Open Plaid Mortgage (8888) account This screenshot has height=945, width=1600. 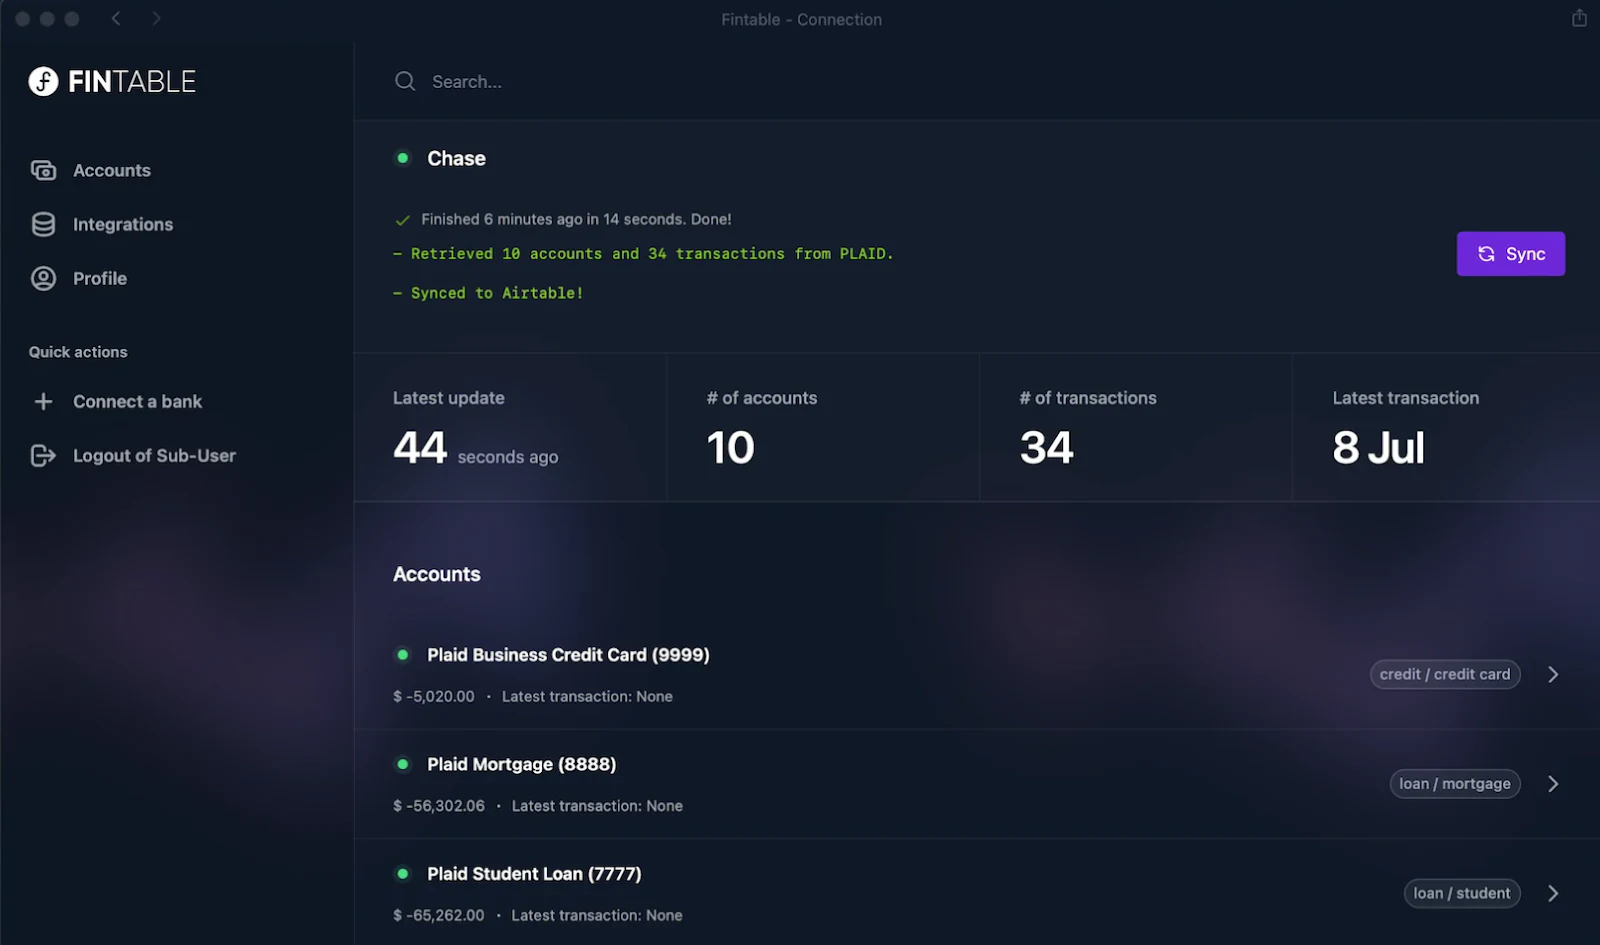pos(521,764)
